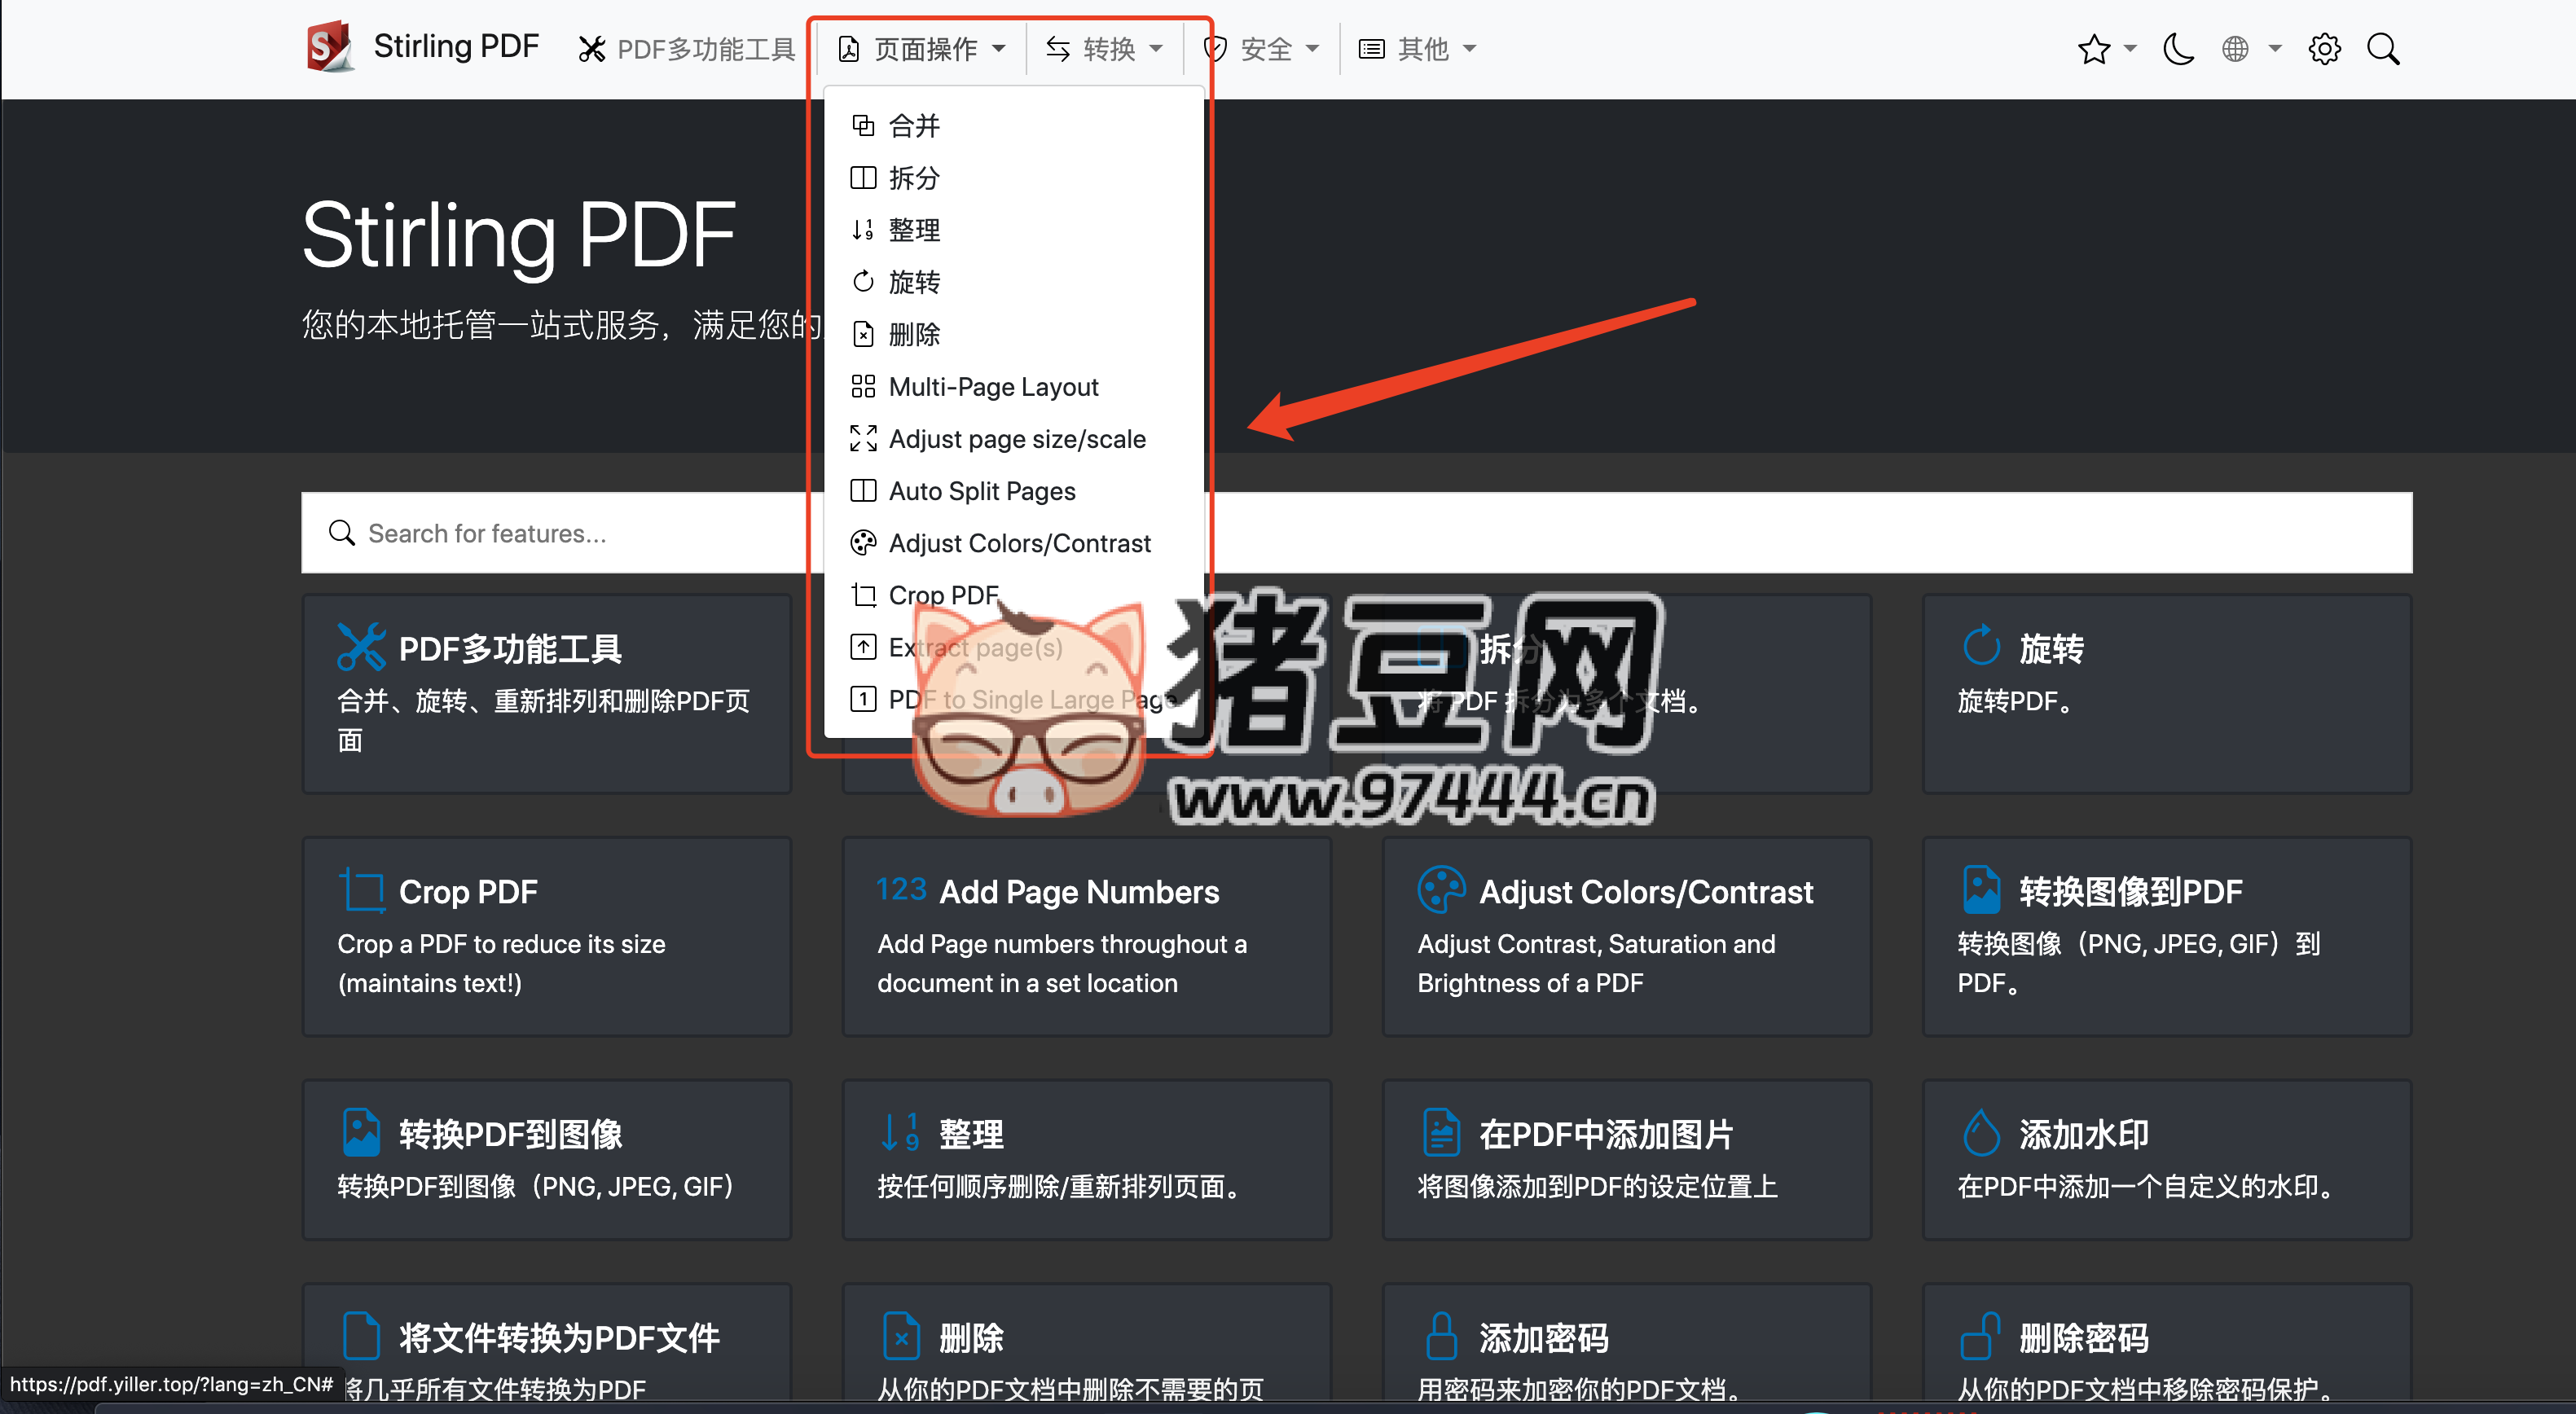Open the 删除 feature card
This screenshot has width=2576, height=1414.
pyautogui.click(x=1086, y=1342)
